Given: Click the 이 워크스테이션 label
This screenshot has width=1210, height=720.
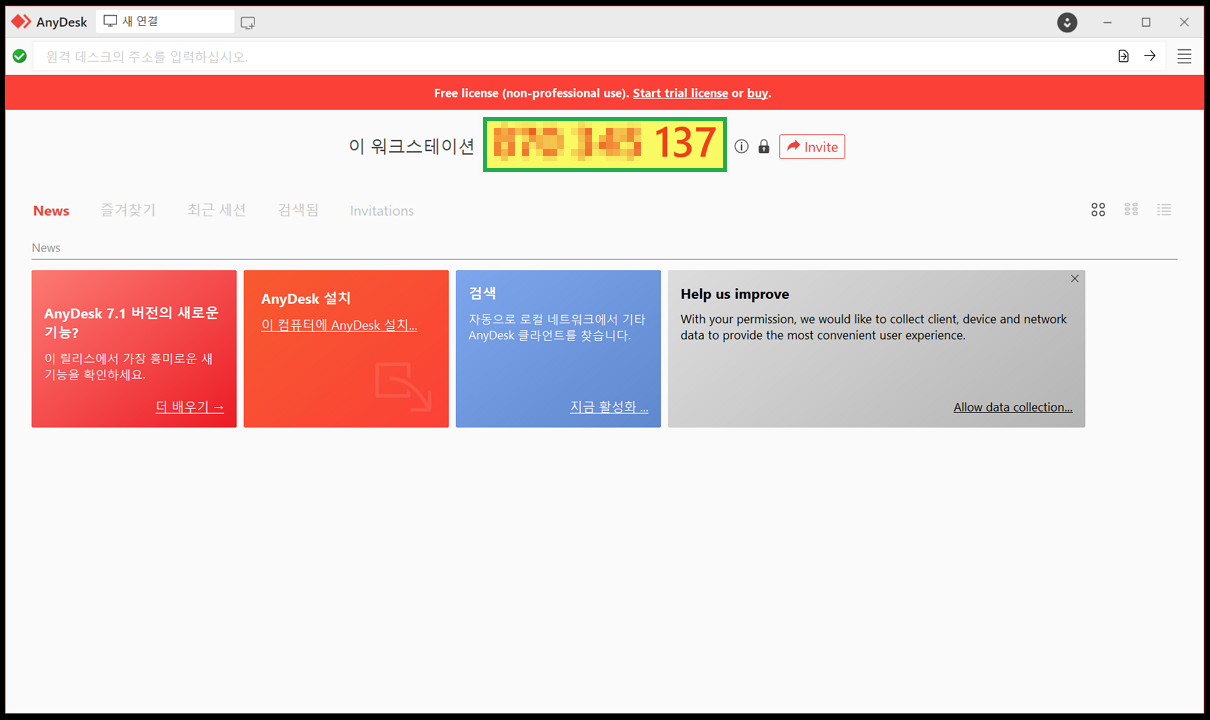Looking at the screenshot, I should pos(412,147).
